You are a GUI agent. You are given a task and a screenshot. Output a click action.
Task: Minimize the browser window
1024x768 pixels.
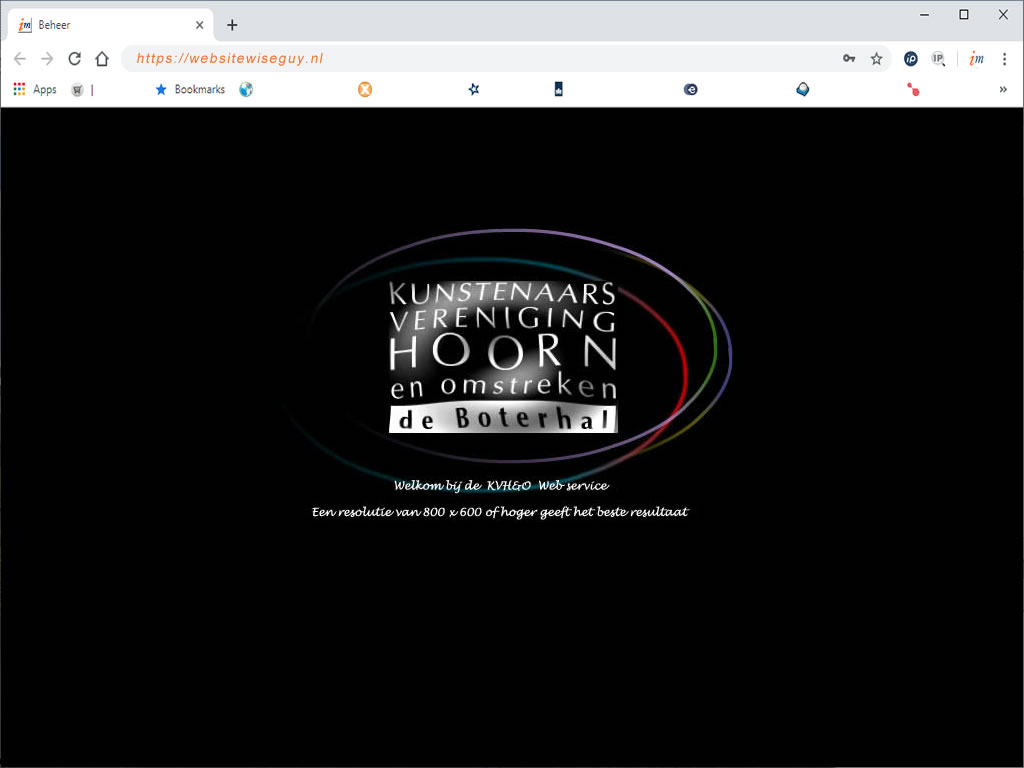925,14
